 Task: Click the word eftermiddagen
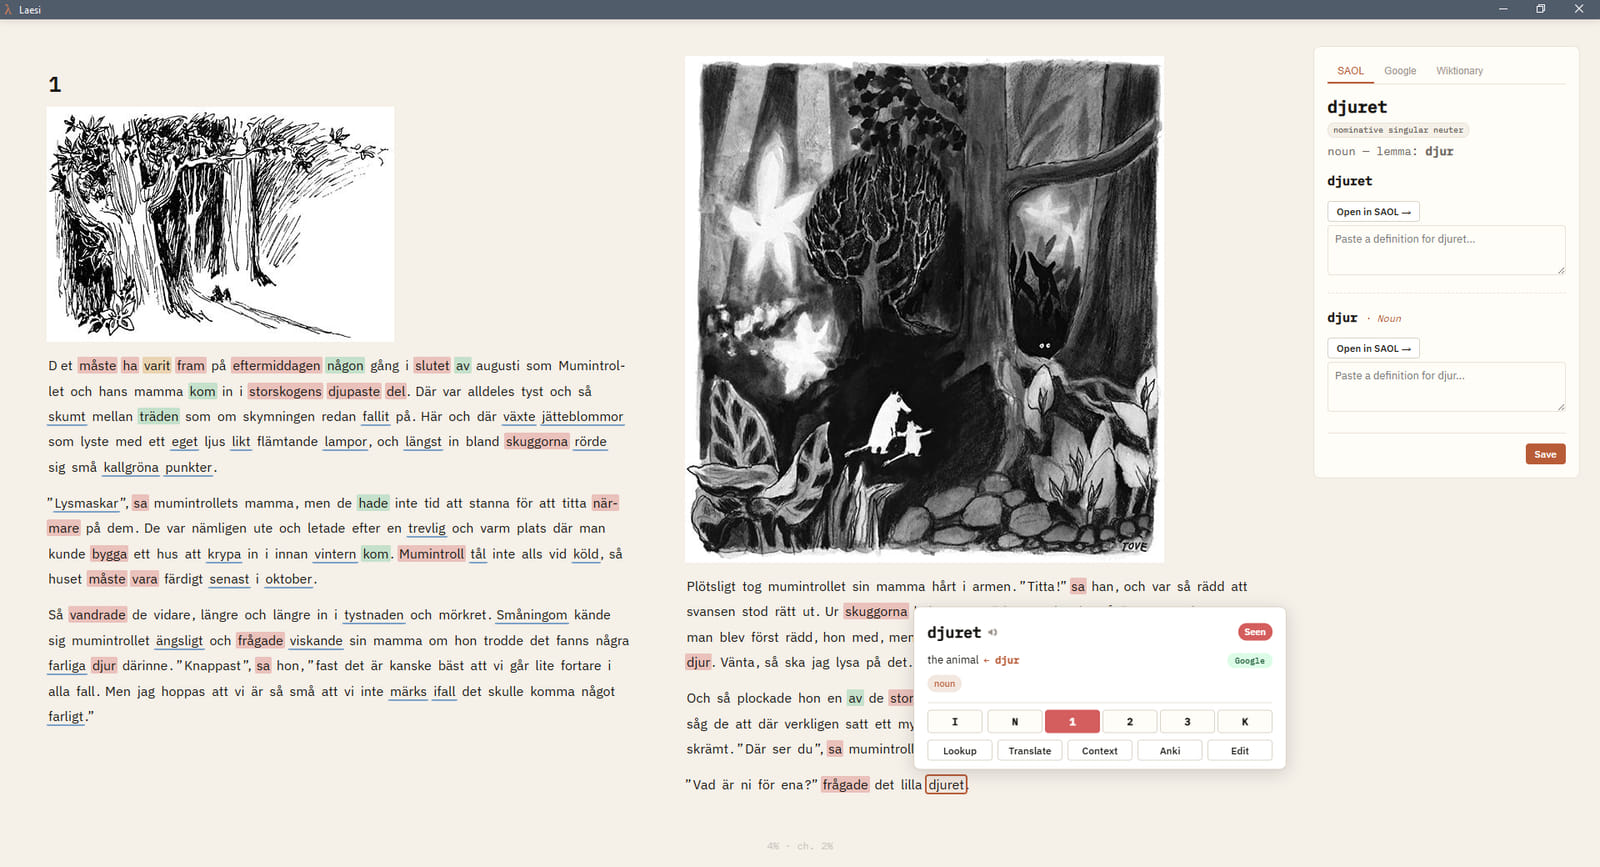tap(276, 366)
